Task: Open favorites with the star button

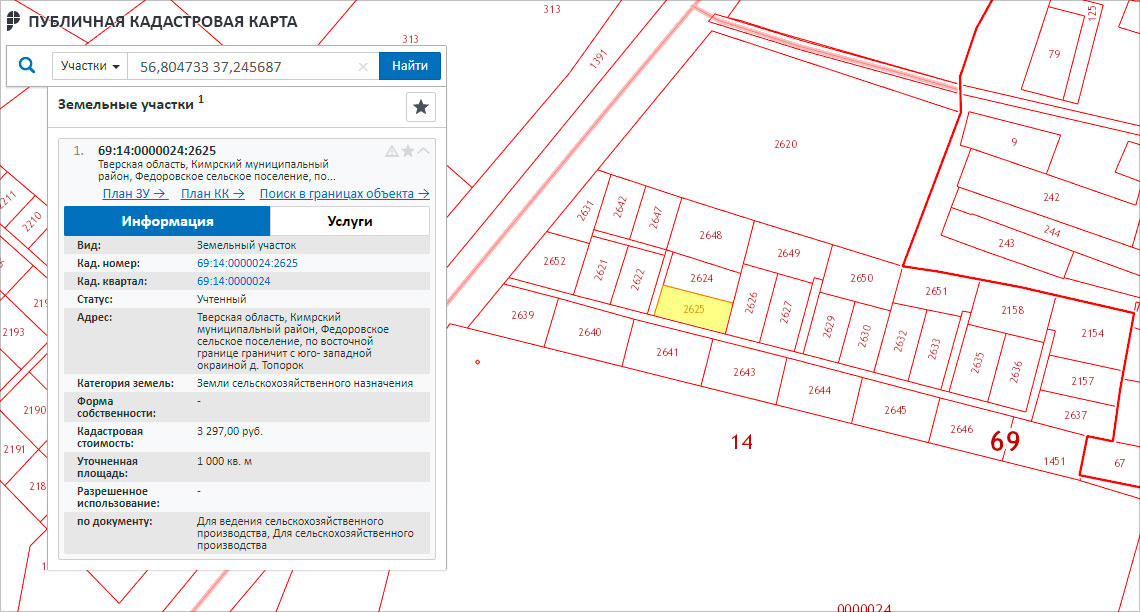Action: tap(421, 108)
